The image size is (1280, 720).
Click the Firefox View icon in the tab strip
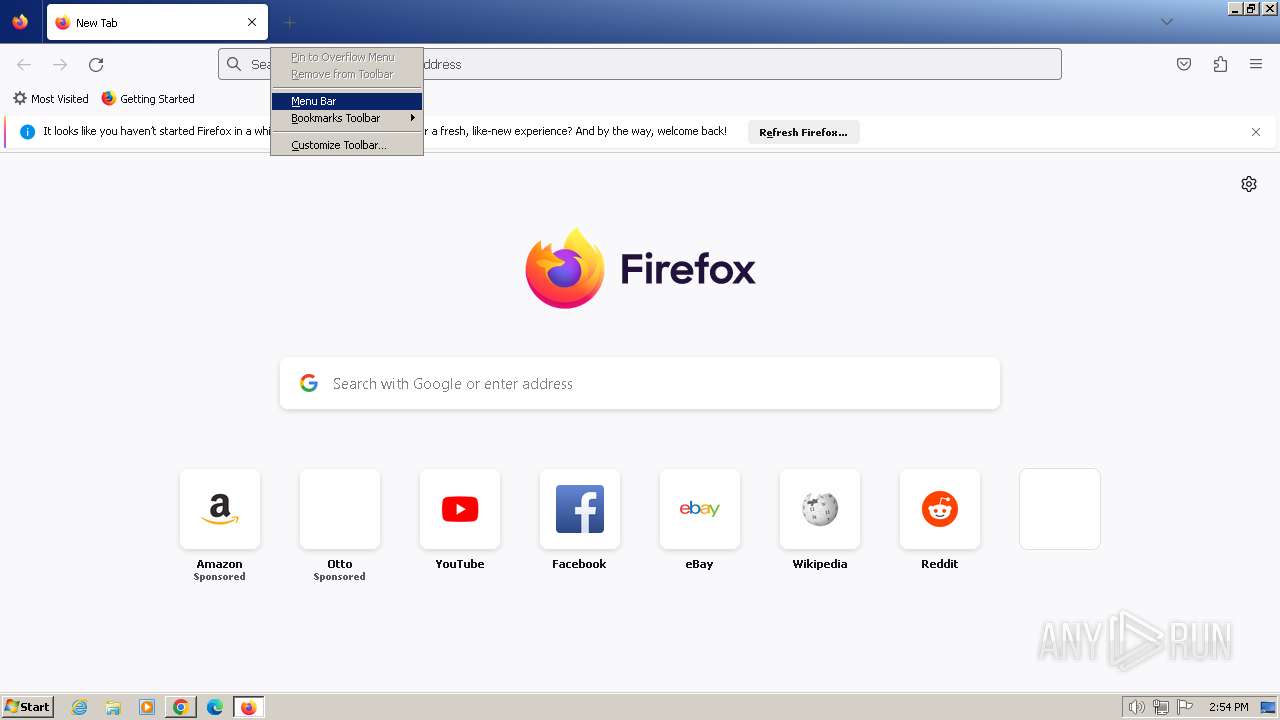point(20,22)
